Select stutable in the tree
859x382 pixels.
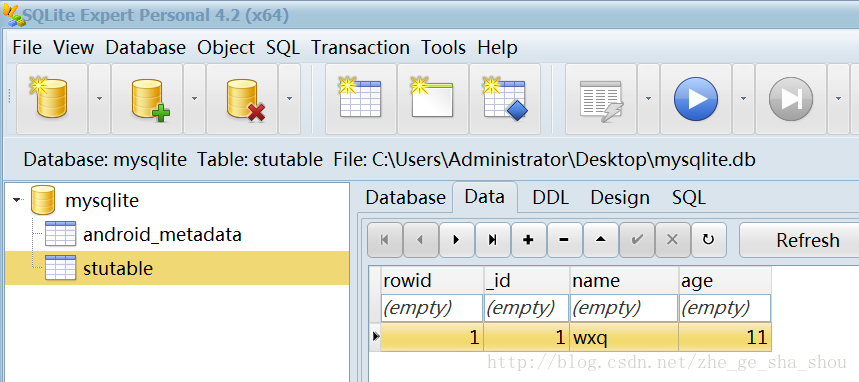pos(118,269)
